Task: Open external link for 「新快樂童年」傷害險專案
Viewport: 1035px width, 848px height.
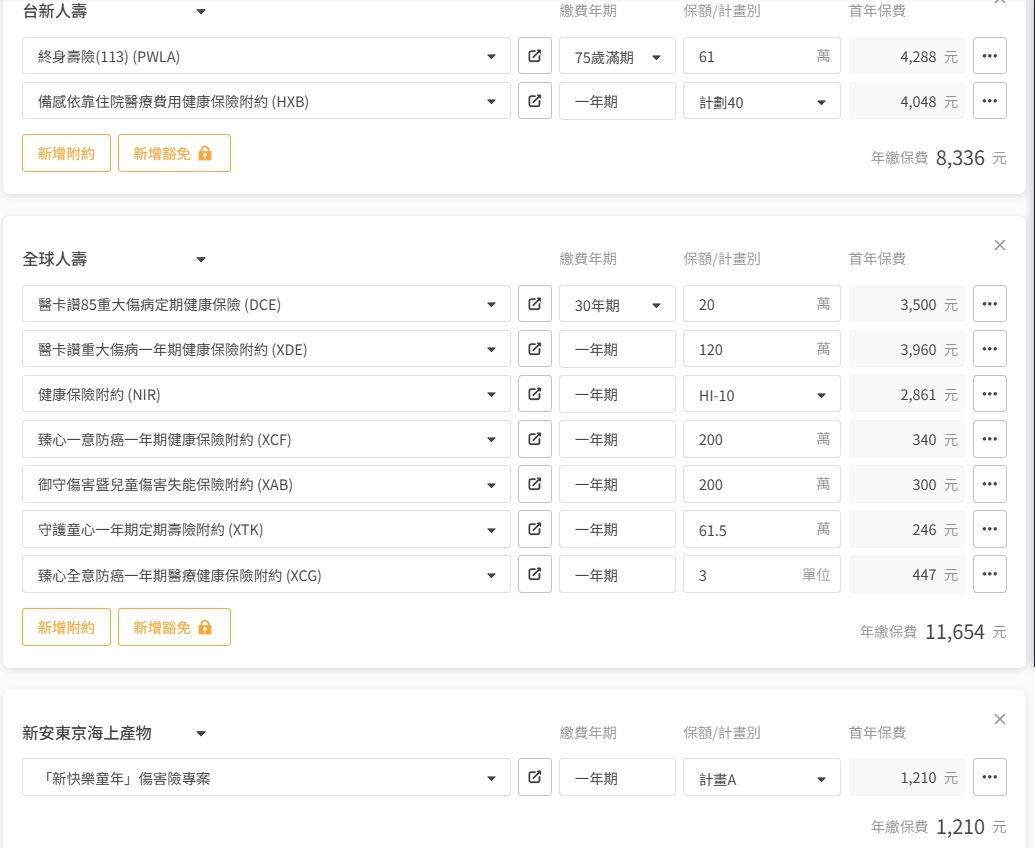Action: [x=534, y=777]
